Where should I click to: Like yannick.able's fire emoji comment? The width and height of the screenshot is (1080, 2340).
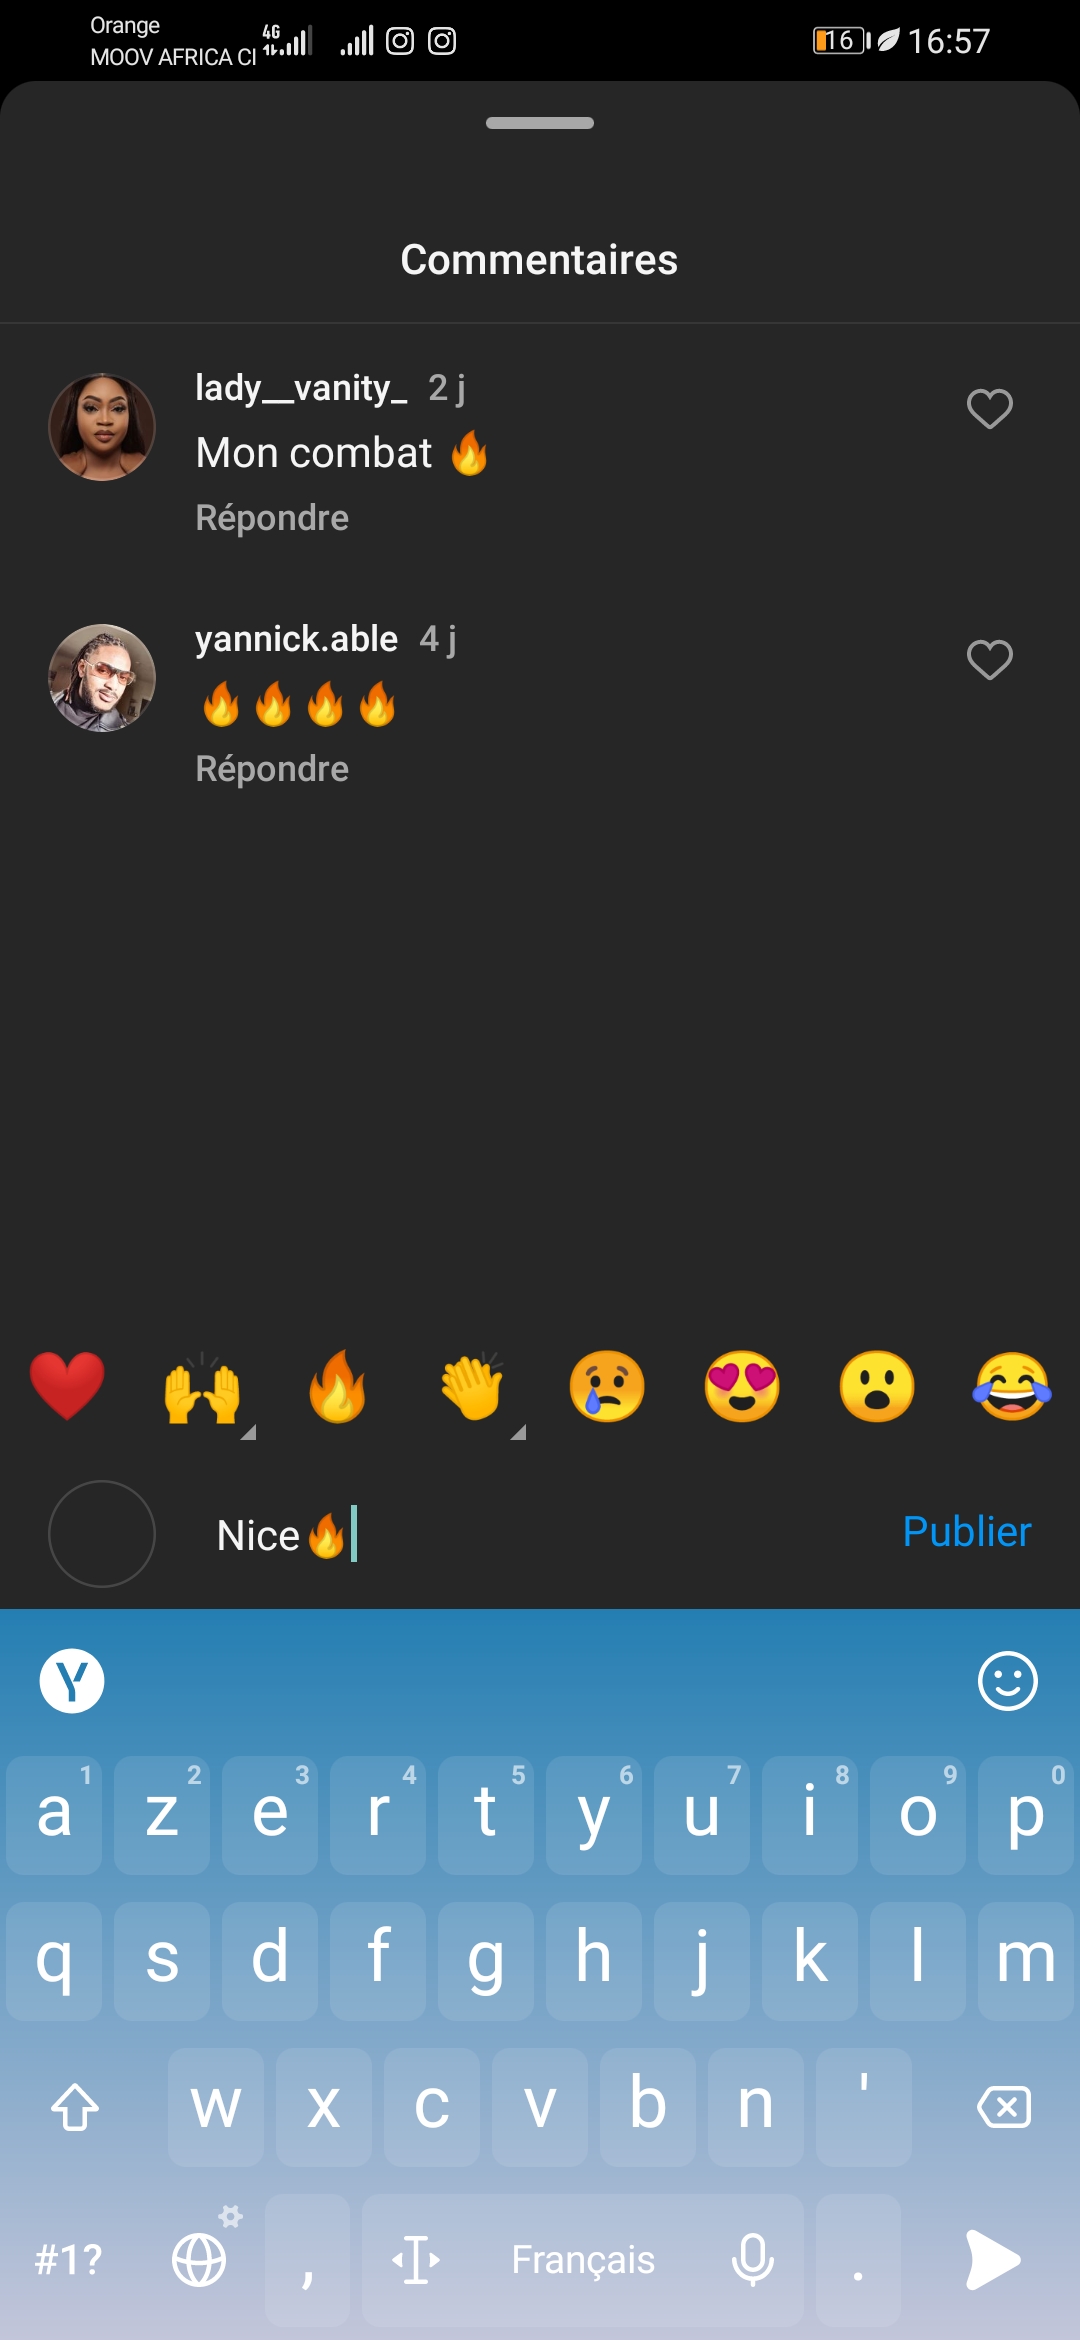tap(989, 660)
